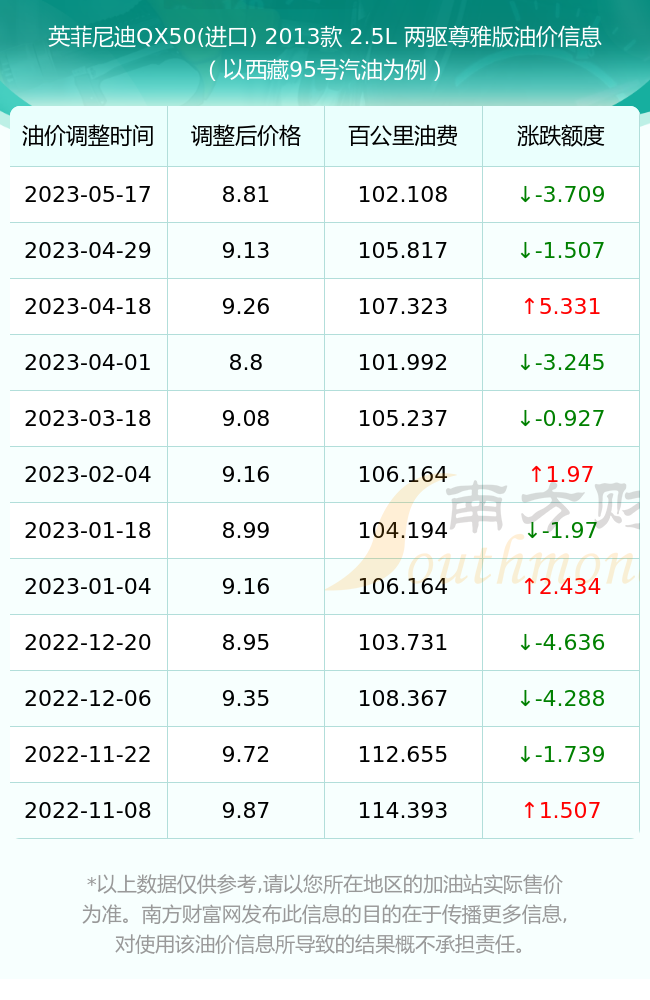
Task: Click the red up arrow beside 5.331
Action: [529, 306]
